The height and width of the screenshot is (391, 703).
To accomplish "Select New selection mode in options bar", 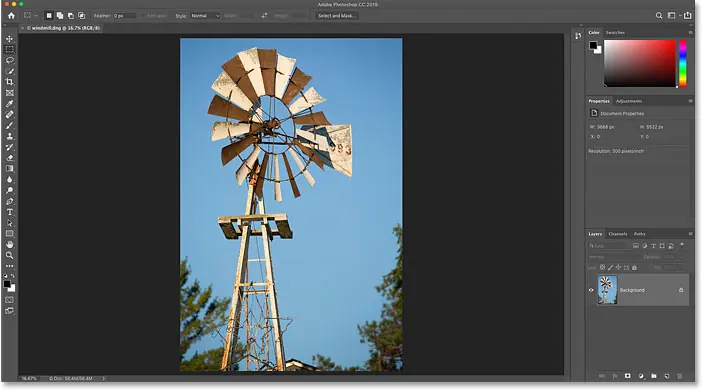I will click(x=49, y=16).
